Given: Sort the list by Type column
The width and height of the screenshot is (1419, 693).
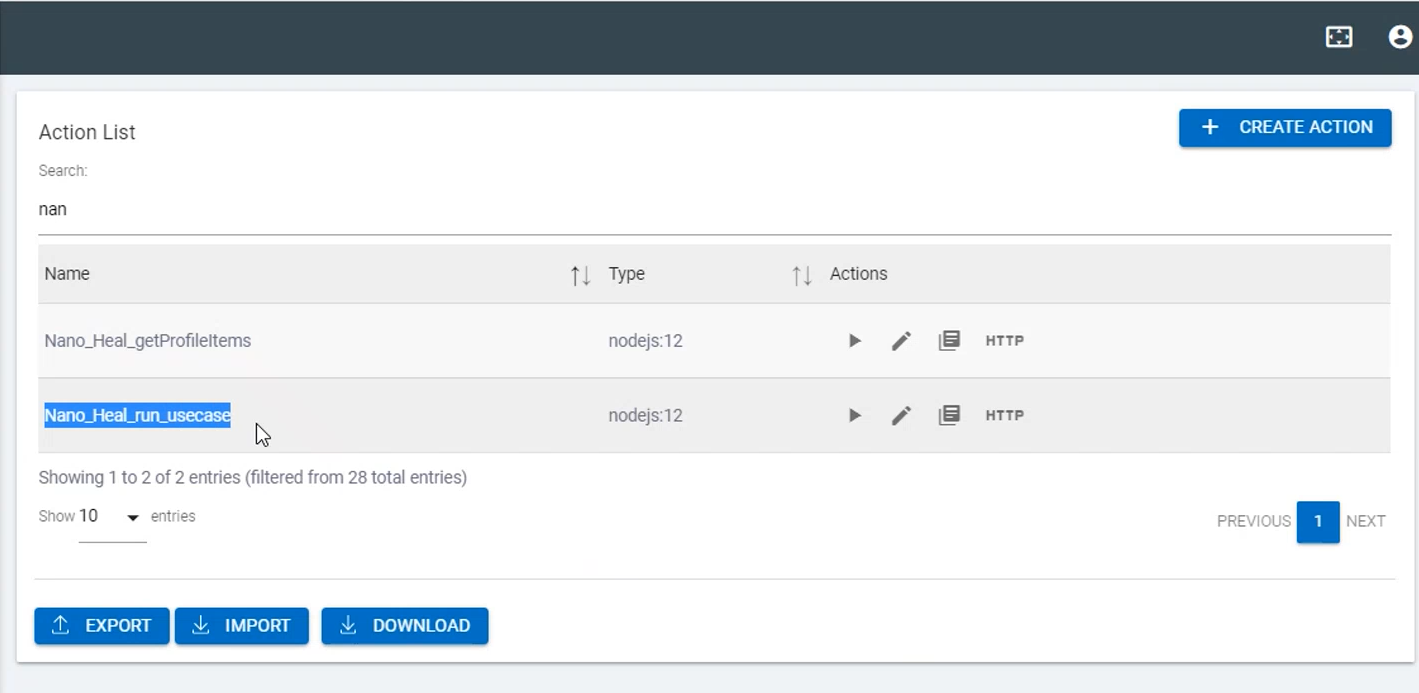Looking at the screenshot, I should (x=801, y=275).
